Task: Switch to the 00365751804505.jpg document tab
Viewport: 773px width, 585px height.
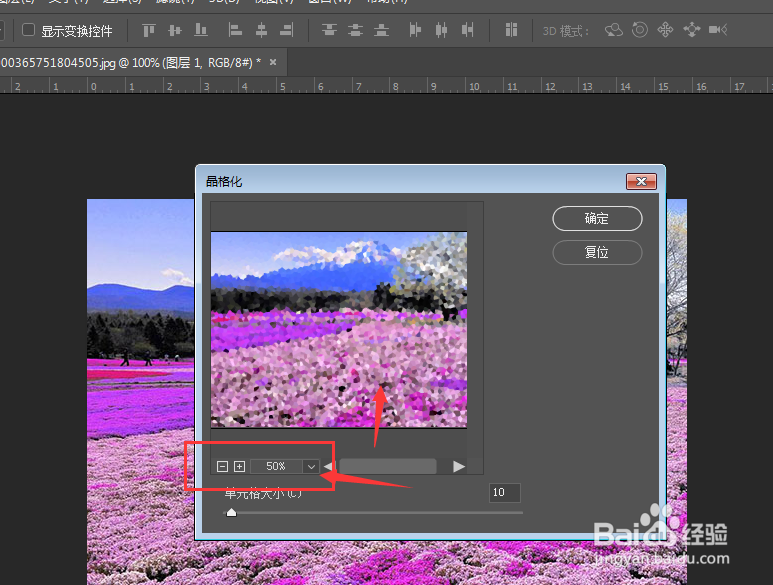Action: pyautogui.click(x=131, y=63)
